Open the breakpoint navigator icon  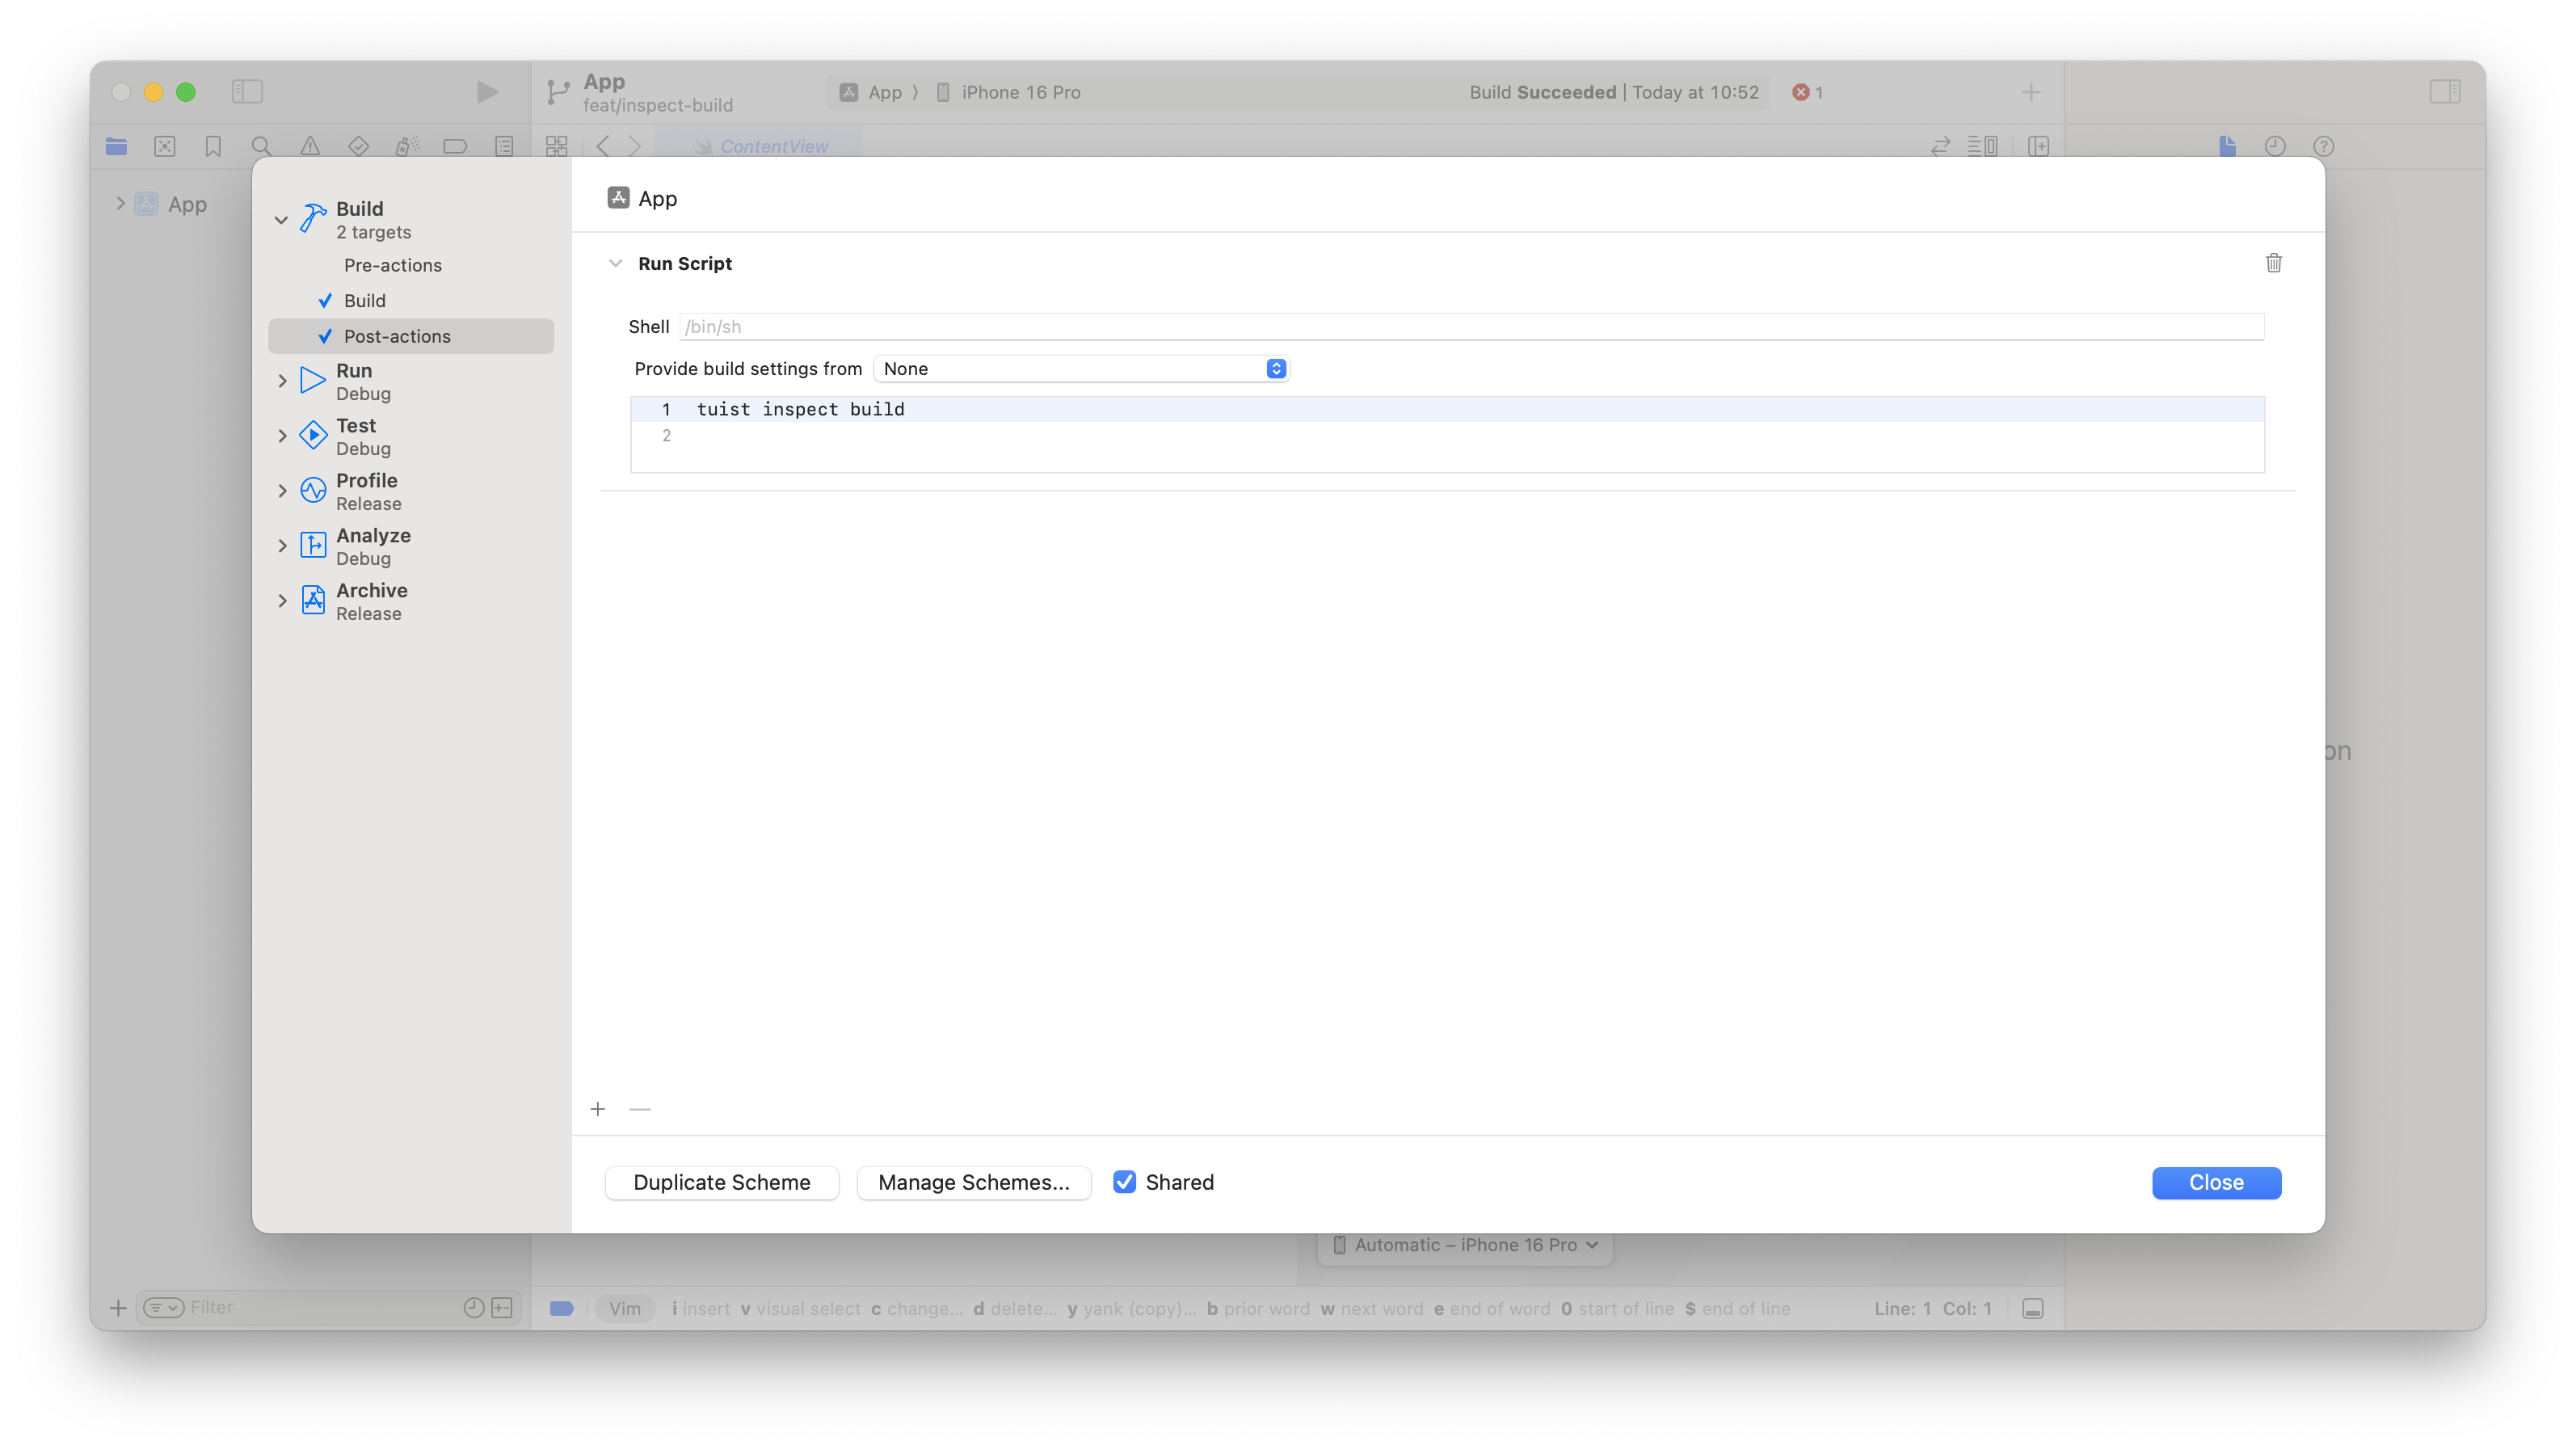[455, 146]
